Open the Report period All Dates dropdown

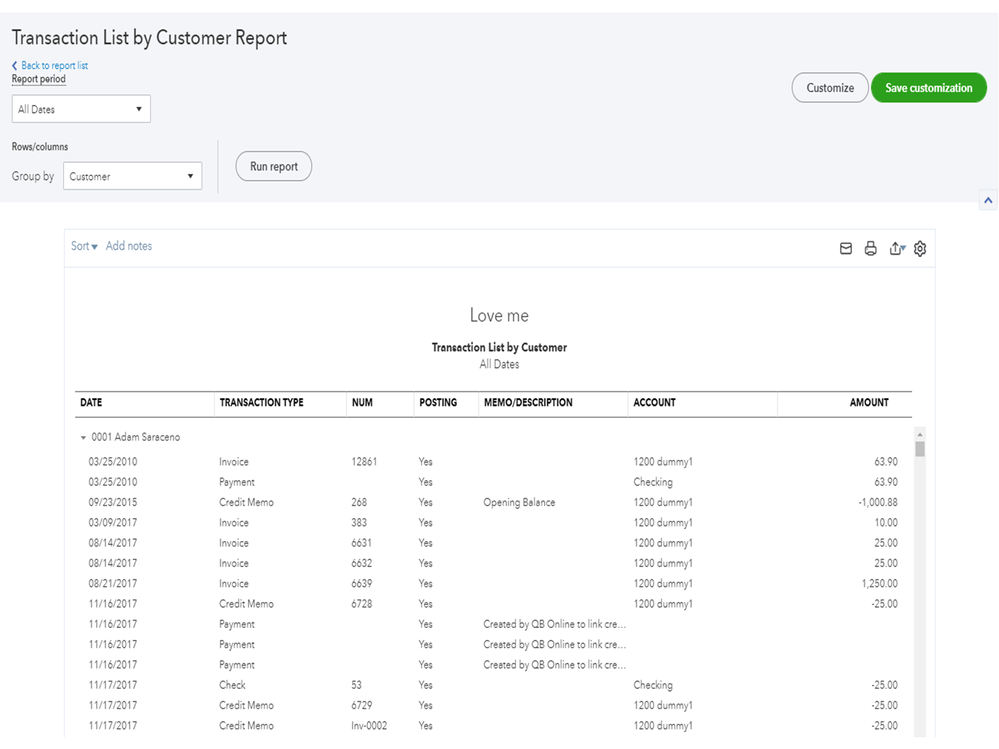tap(81, 109)
